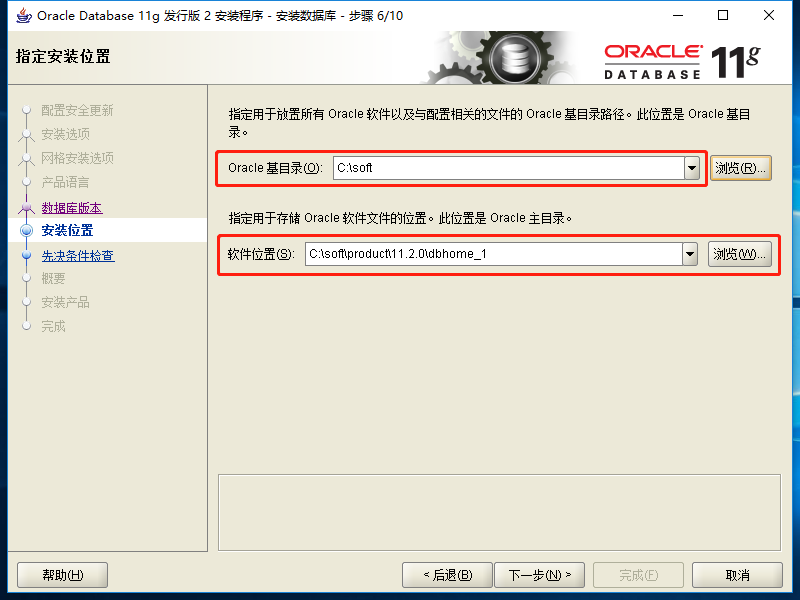
Task: Open 浏览(R) for Oracle base directory
Action: click(741, 168)
